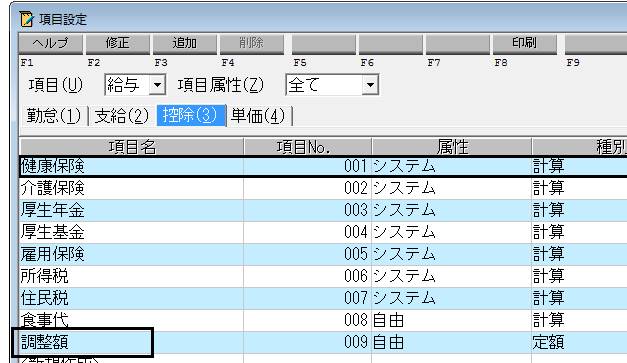The height and width of the screenshot is (363, 627).
Task: Click the 定額 type in 調整額 row
Action: pos(548,343)
